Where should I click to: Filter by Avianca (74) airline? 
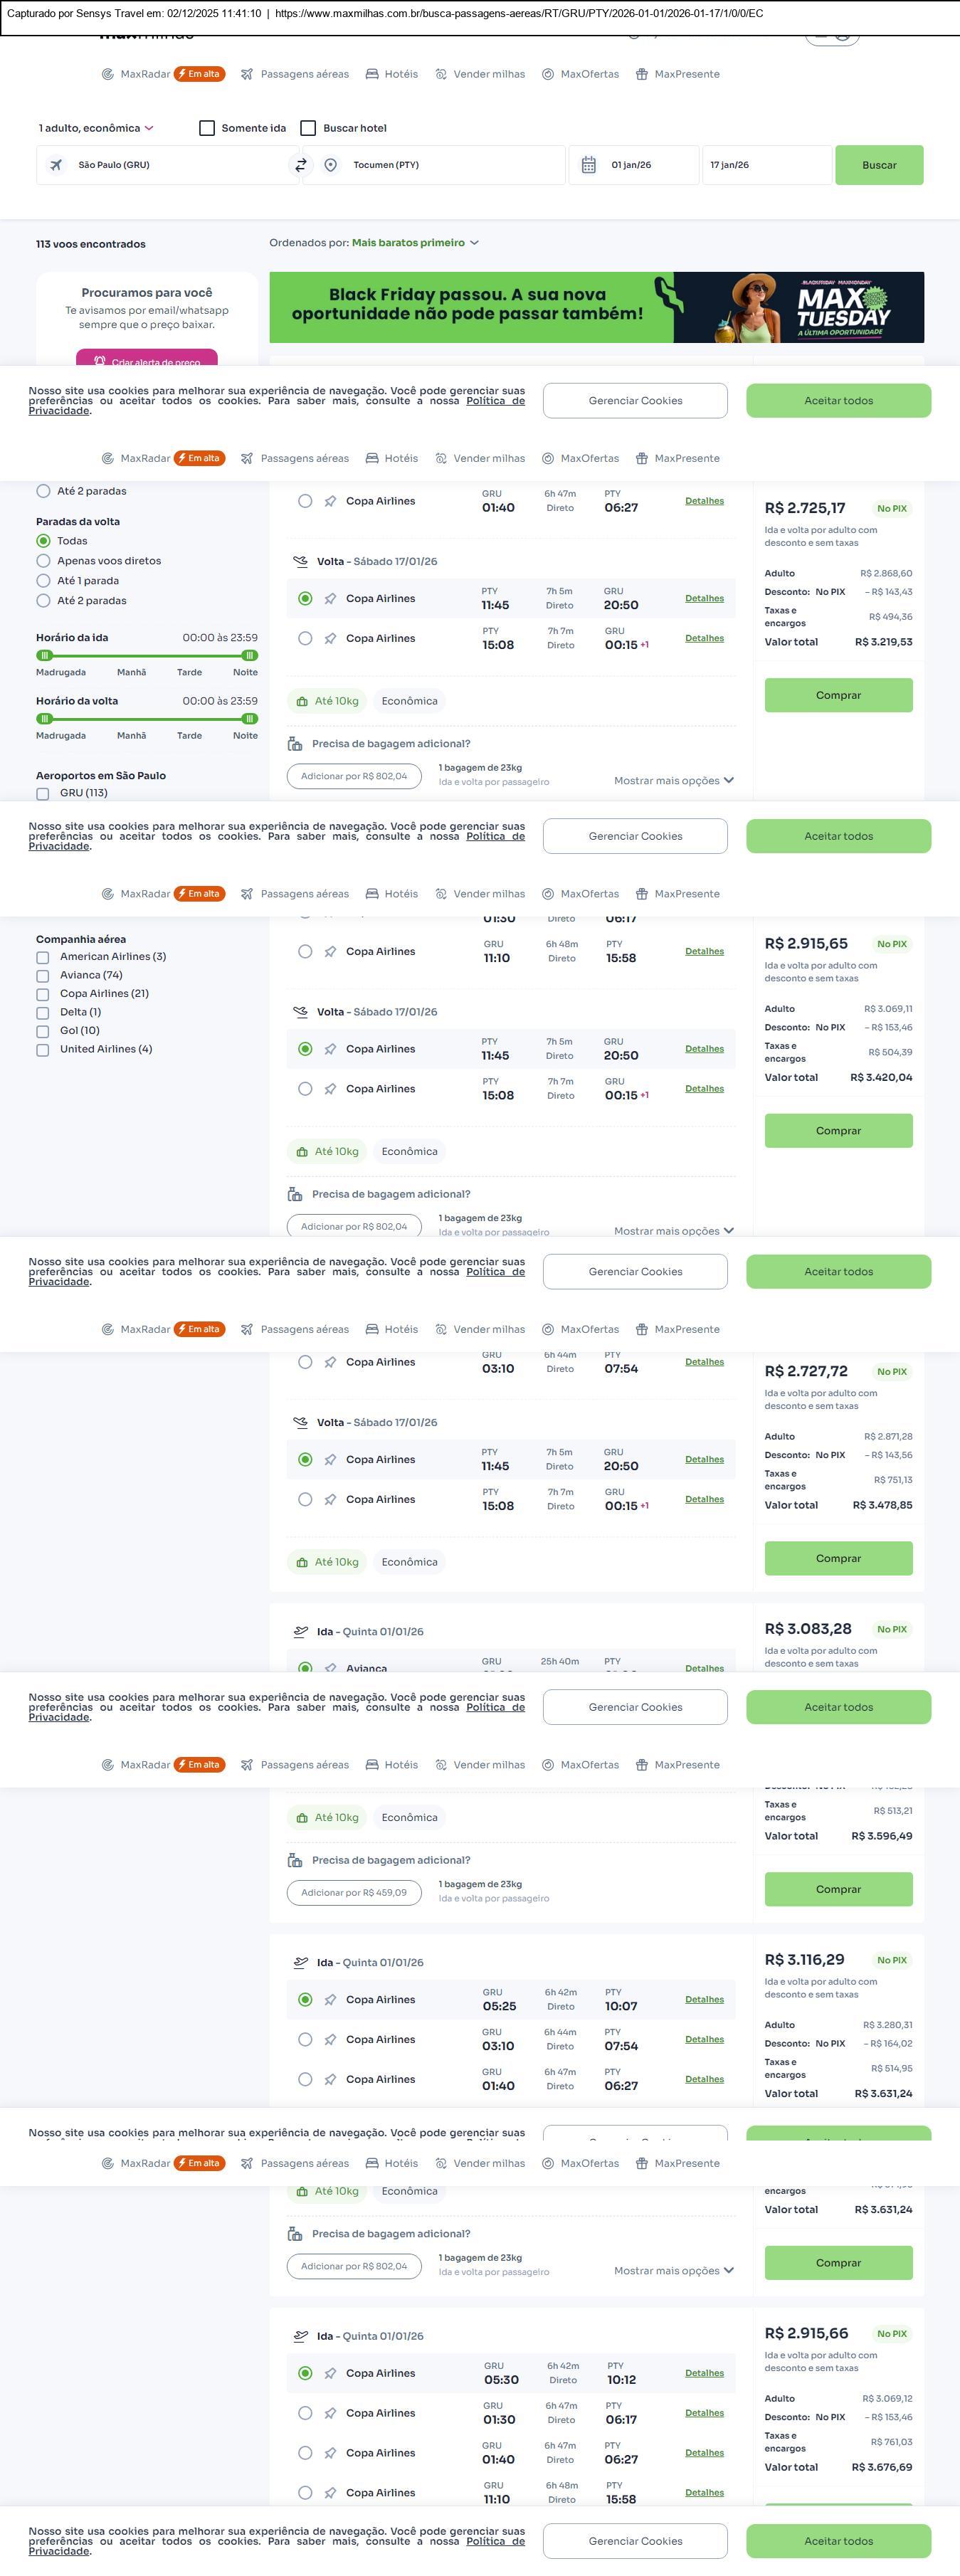(43, 976)
